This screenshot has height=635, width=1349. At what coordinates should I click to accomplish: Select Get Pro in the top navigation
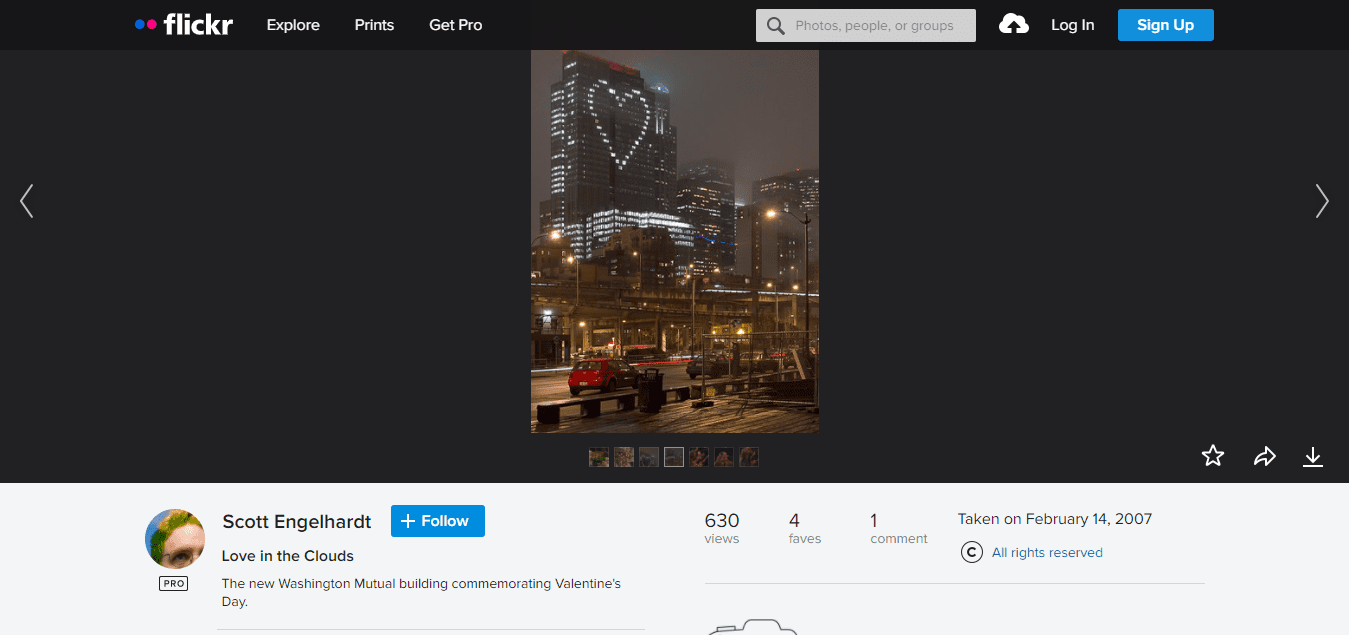pos(455,25)
